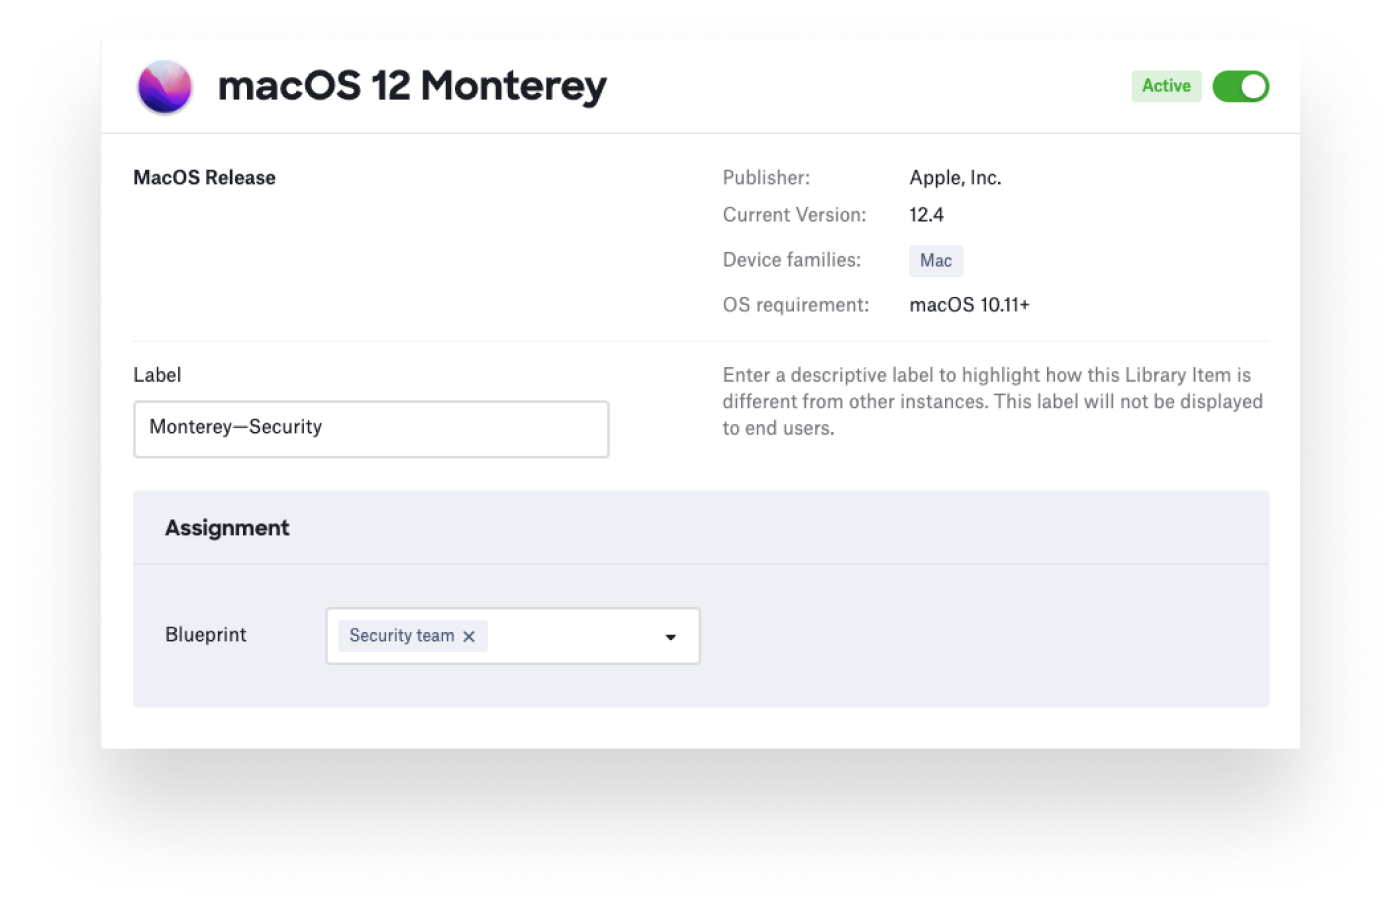The width and height of the screenshot is (1400, 909).
Task: Click the green Active status badge
Action: 1166,86
